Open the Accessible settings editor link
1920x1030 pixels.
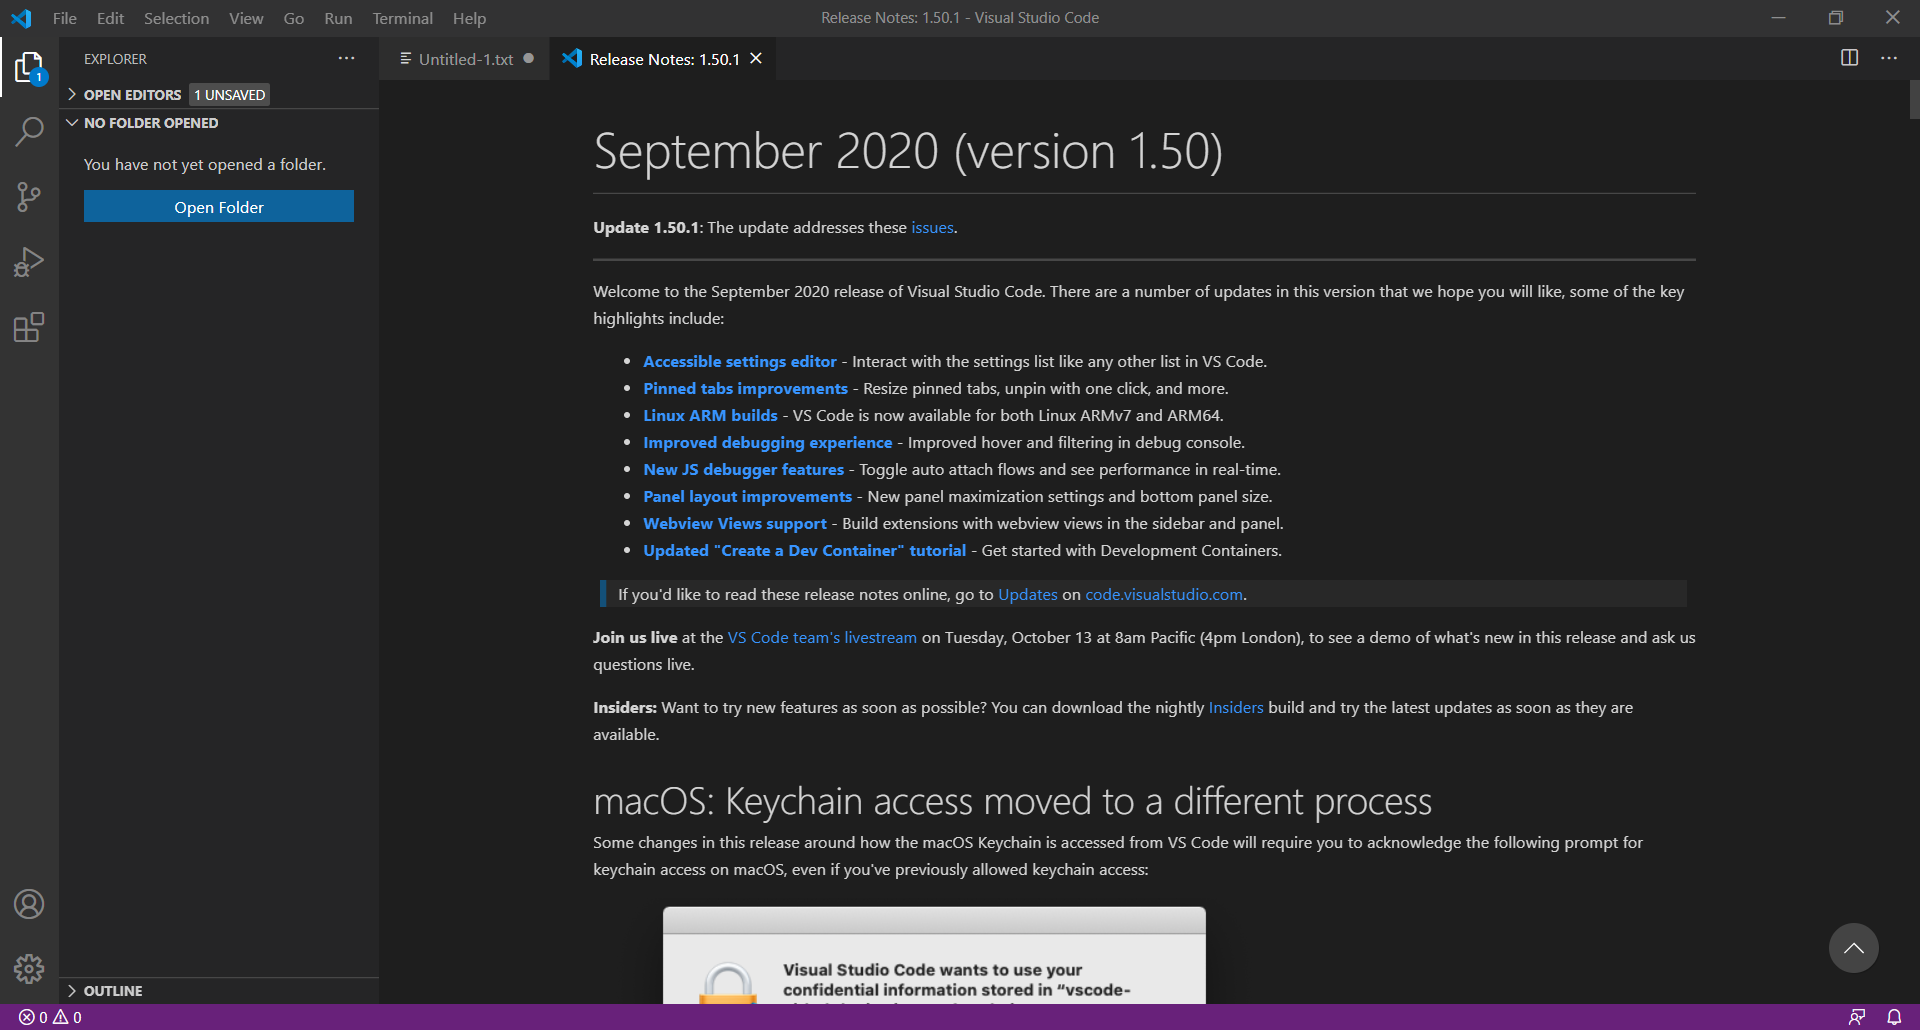pyautogui.click(x=739, y=362)
